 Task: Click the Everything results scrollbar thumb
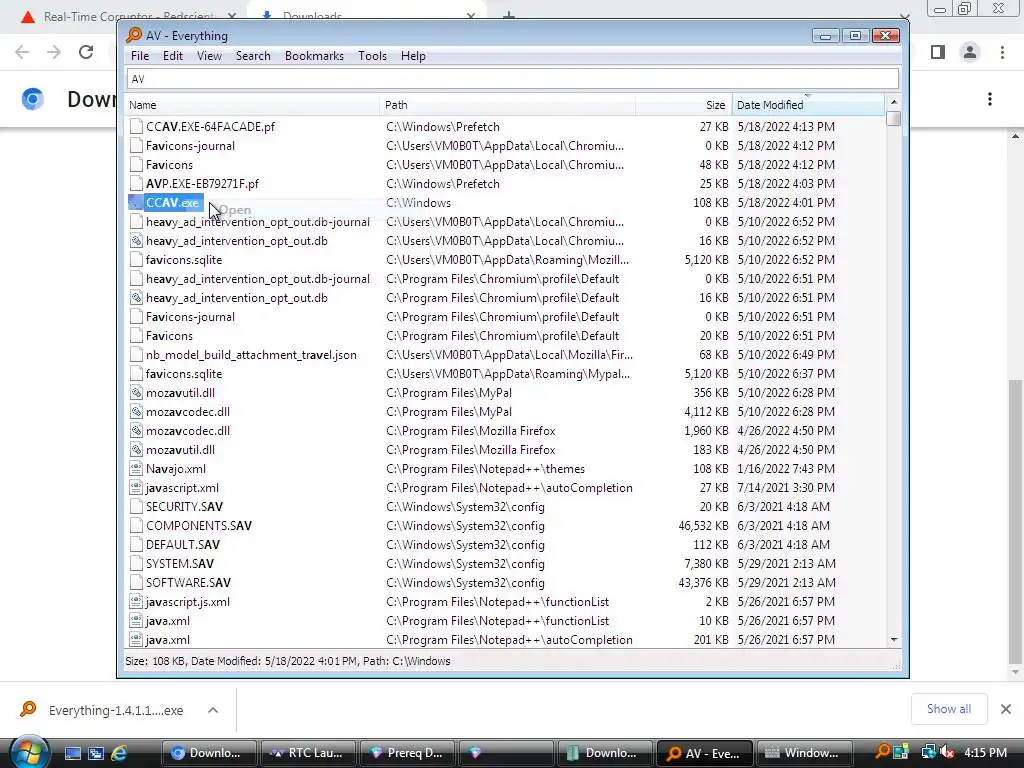pos(894,118)
